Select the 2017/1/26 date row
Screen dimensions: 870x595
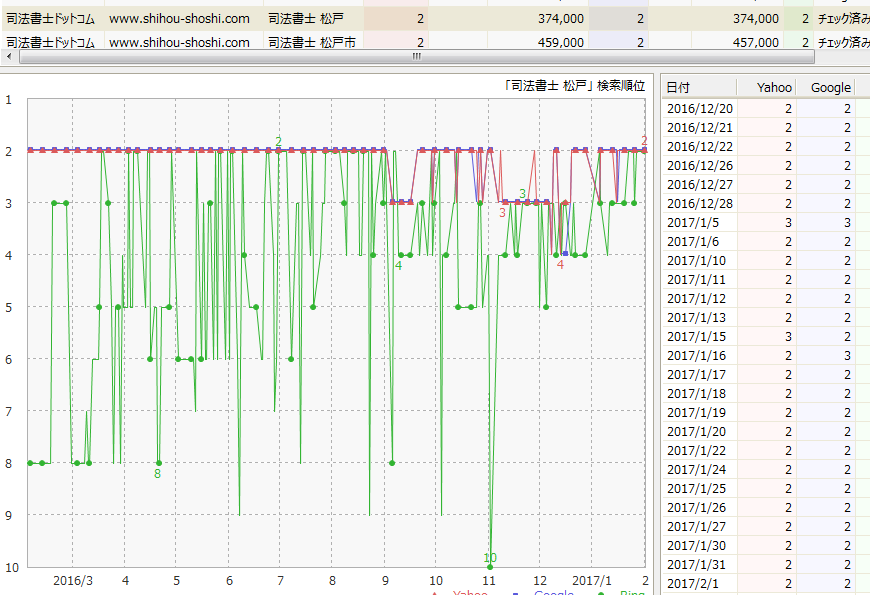[x=766, y=507]
